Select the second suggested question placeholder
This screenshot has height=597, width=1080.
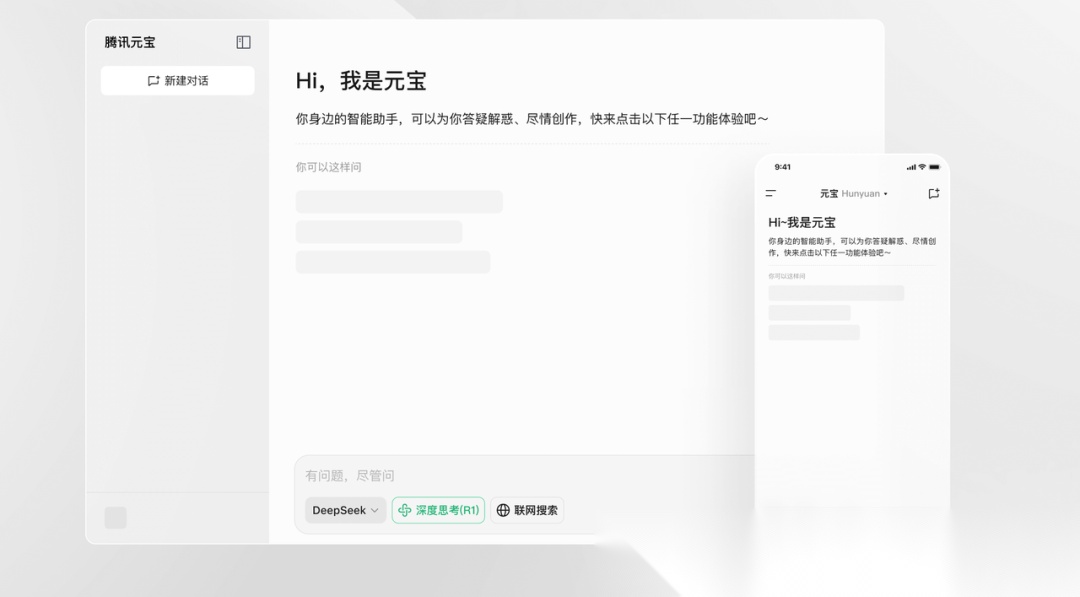pos(379,232)
